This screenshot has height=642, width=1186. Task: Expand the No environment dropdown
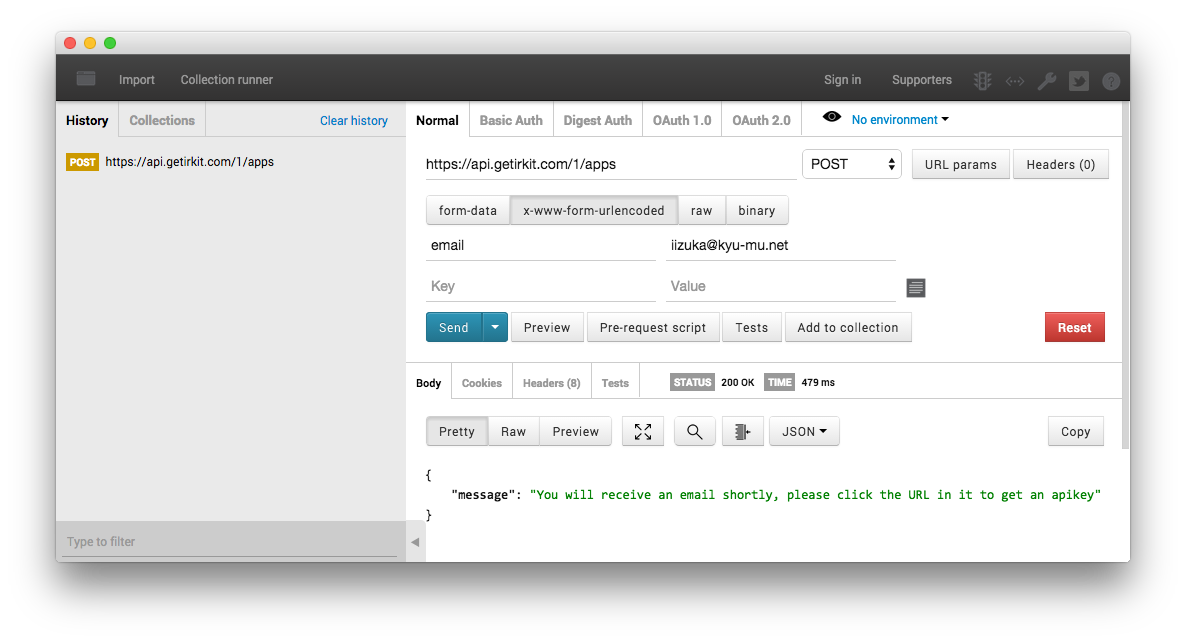[x=900, y=119]
